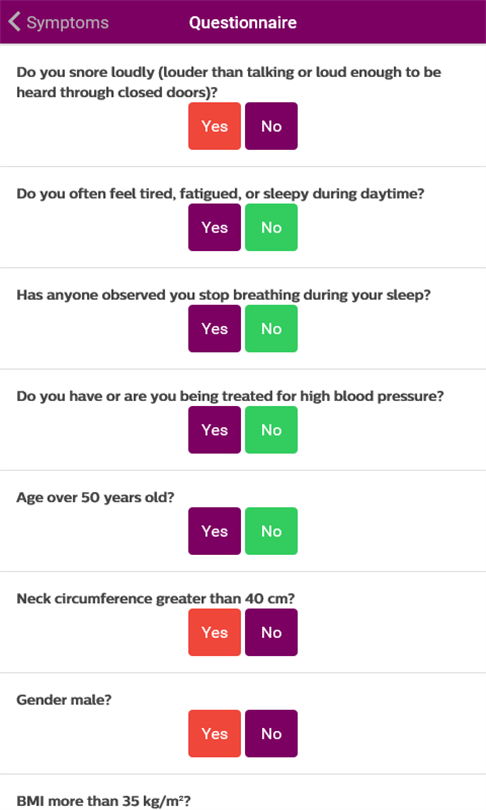Tap the Questionnaire header title
The height and width of the screenshot is (810, 486).
[x=243, y=23]
